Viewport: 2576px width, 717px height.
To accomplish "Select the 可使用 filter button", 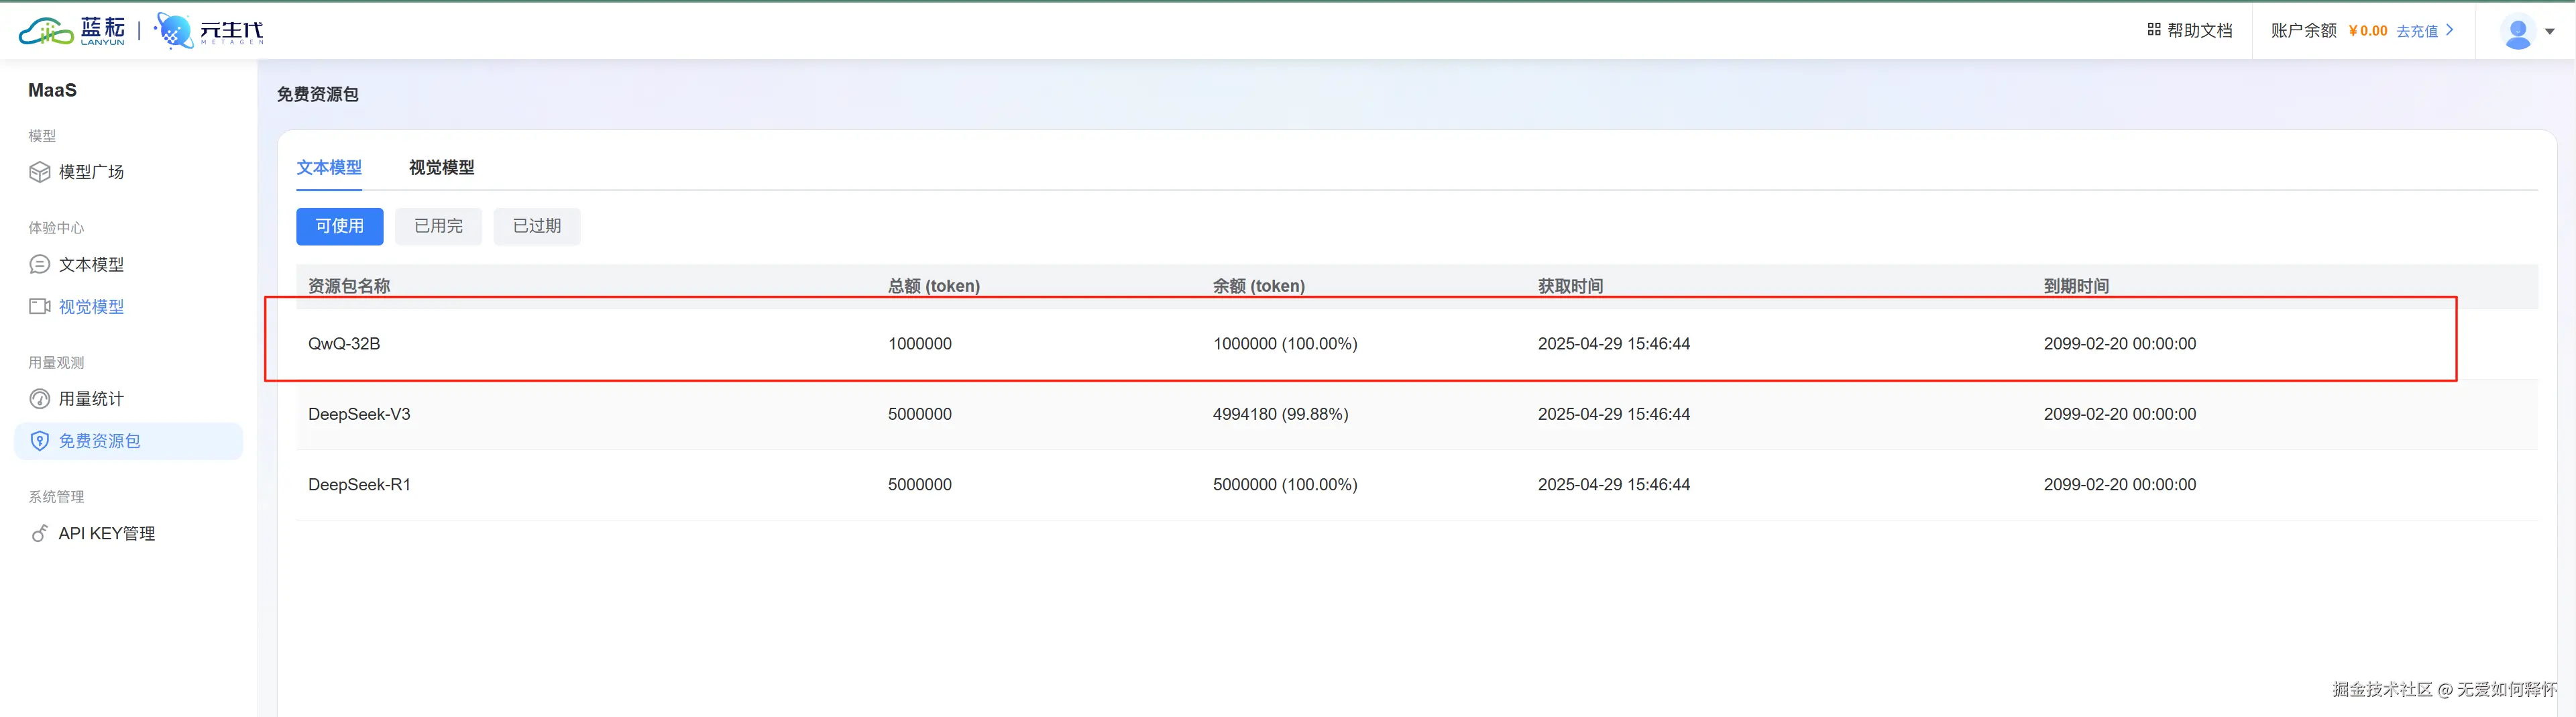I will pos(339,226).
